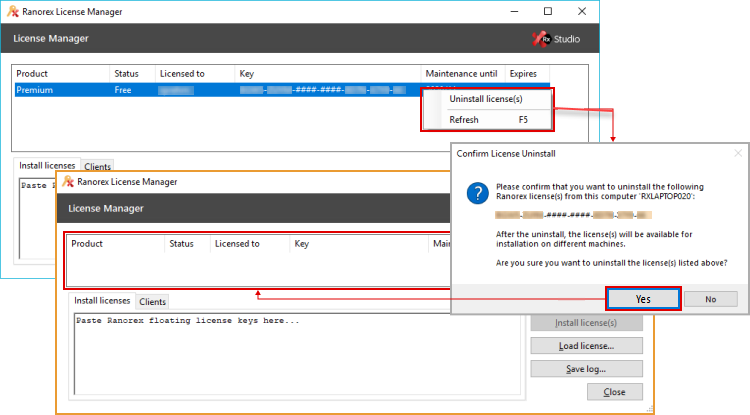
Task: Click the Maintenance until column header
Action: pos(463,74)
